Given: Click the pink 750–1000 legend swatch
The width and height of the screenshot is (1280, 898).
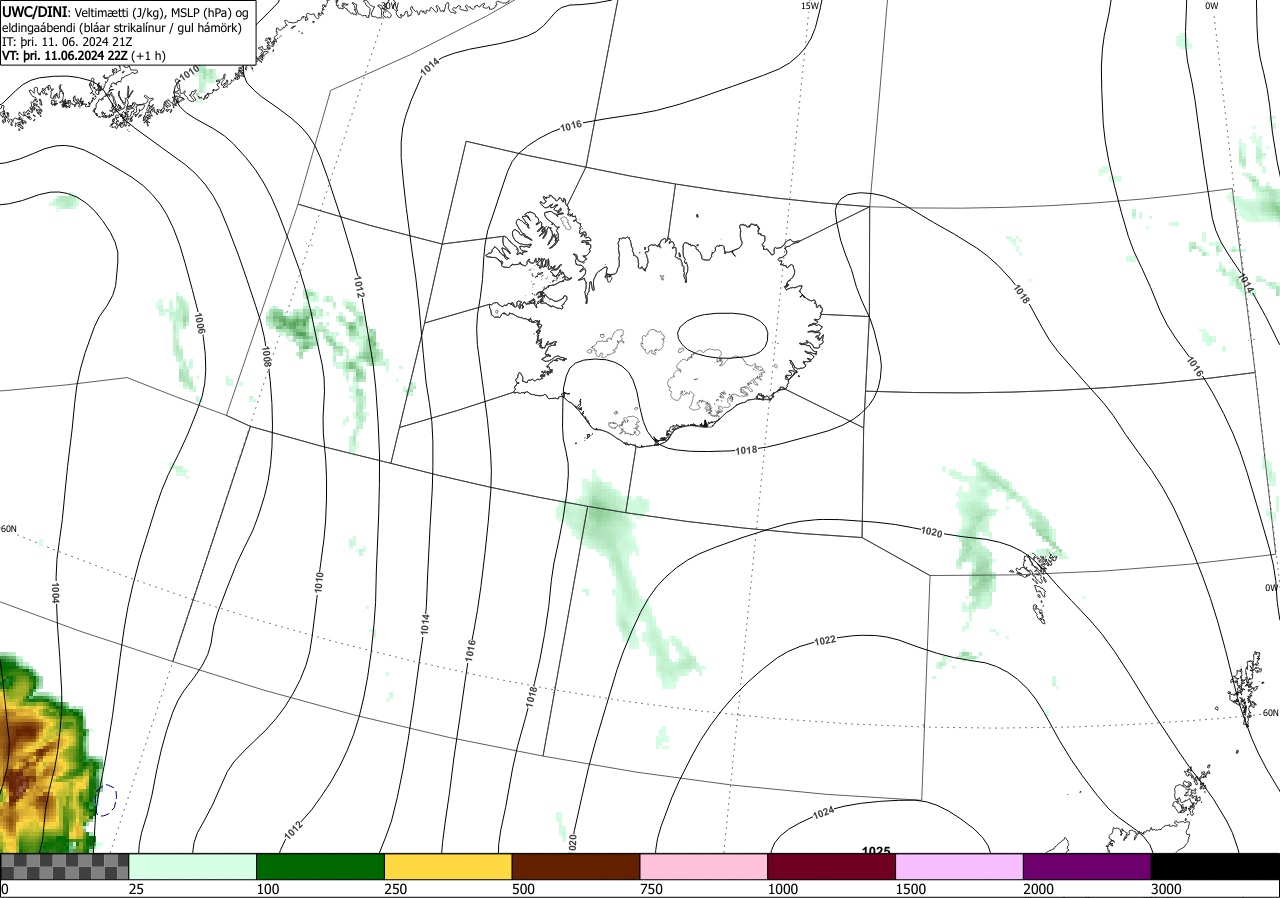Looking at the screenshot, I should [x=704, y=866].
